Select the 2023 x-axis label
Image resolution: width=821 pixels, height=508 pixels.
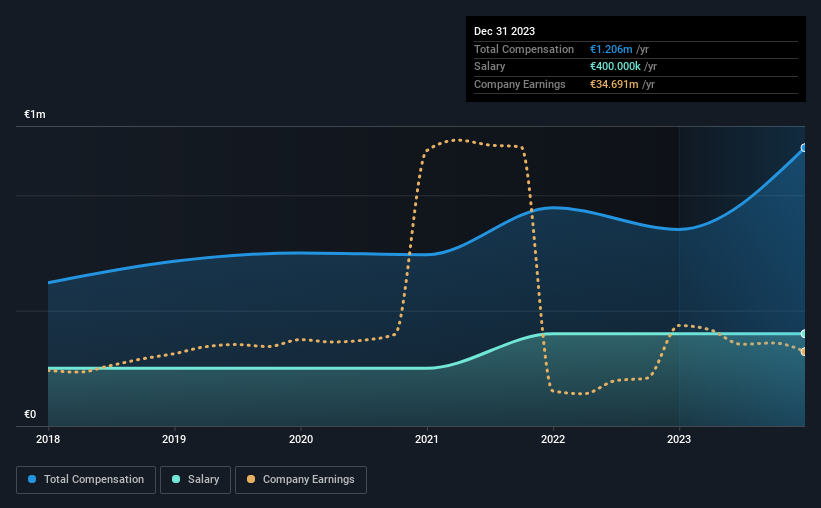click(679, 439)
